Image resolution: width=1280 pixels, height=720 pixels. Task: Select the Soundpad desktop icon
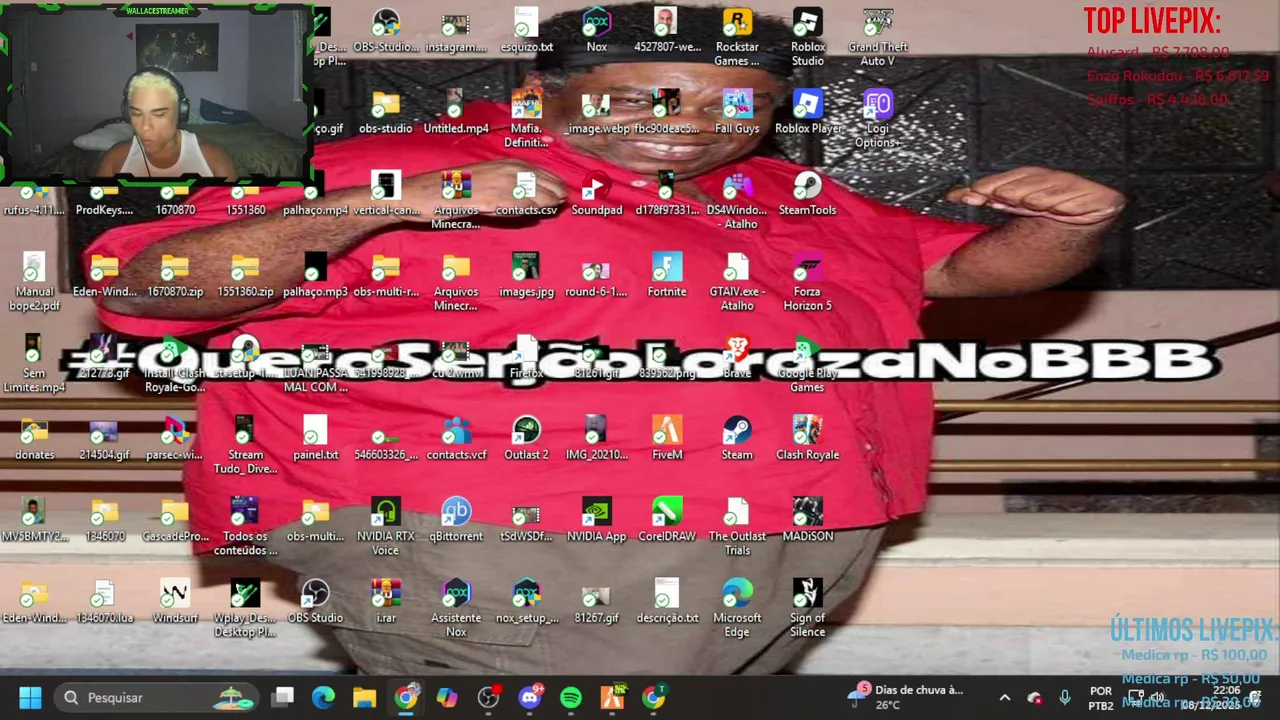point(597,194)
